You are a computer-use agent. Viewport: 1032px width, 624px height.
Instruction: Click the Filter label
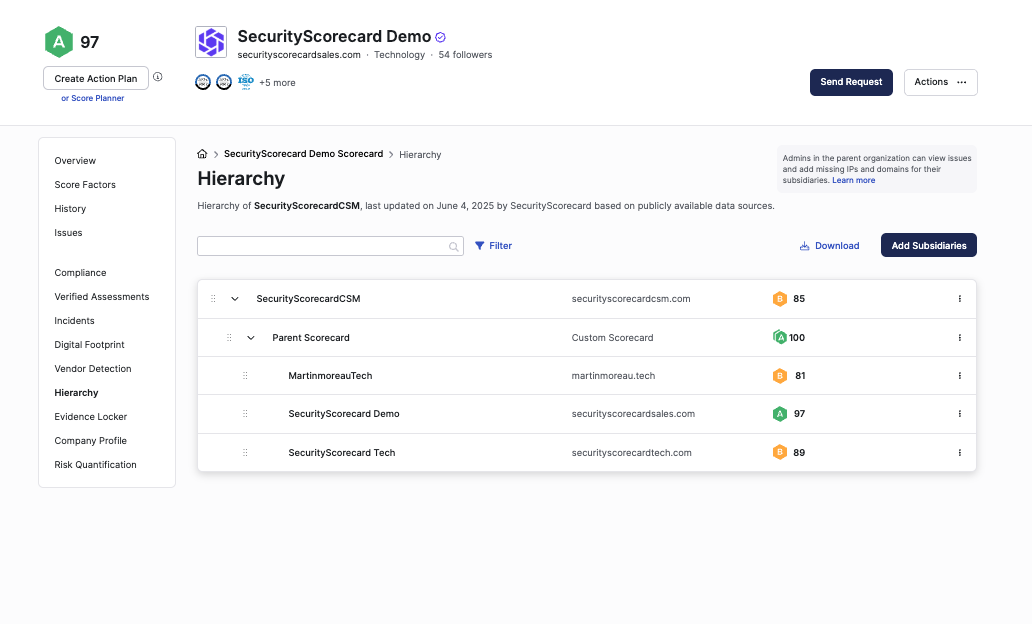pos(500,246)
